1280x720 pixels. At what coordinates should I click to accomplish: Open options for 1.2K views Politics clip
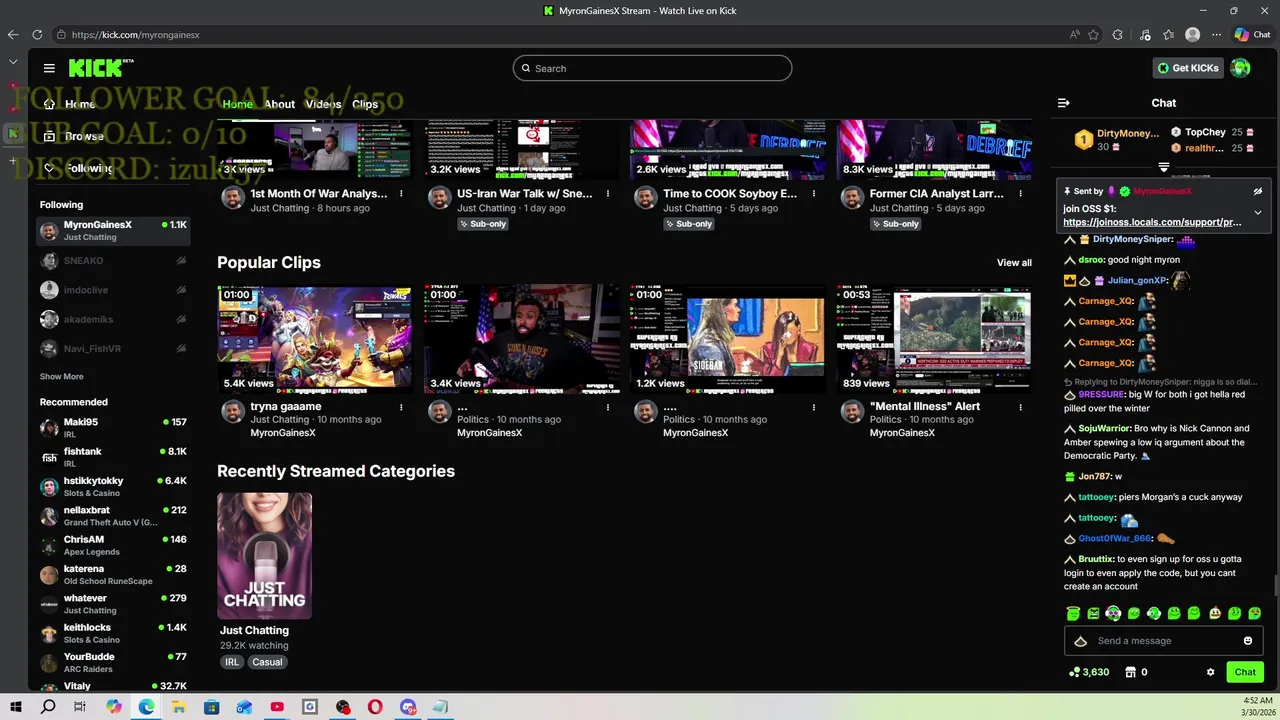click(814, 407)
